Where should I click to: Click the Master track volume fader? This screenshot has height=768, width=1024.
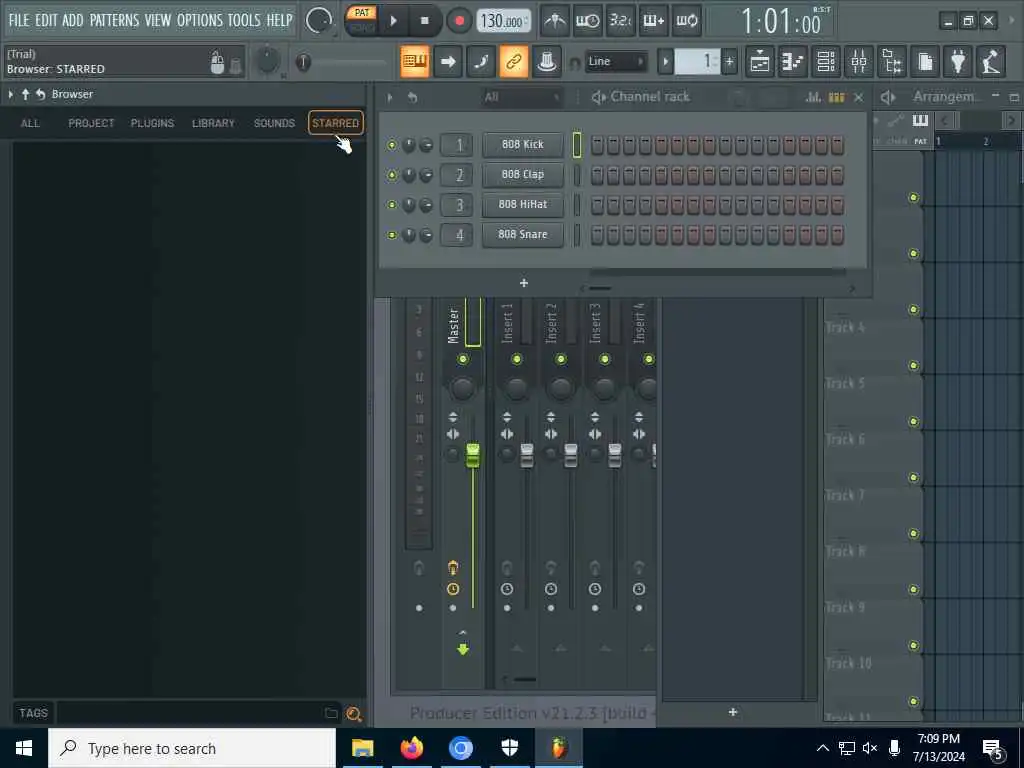pos(473,455)
